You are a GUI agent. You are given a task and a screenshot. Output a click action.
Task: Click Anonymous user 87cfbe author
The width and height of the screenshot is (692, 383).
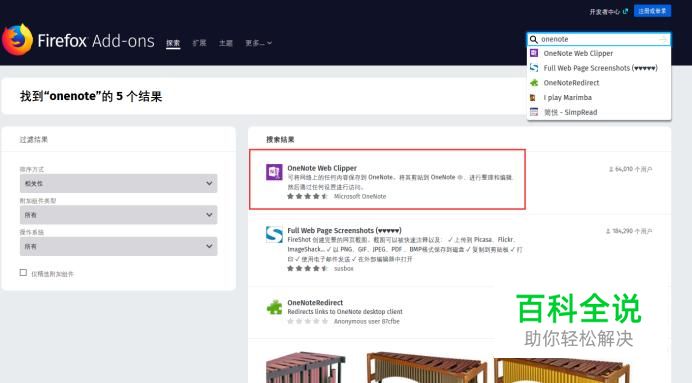pos(367,321)
